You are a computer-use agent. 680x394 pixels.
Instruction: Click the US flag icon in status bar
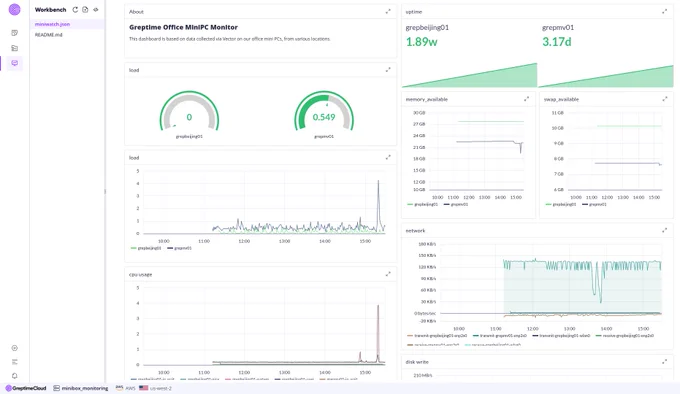point(144,388)
